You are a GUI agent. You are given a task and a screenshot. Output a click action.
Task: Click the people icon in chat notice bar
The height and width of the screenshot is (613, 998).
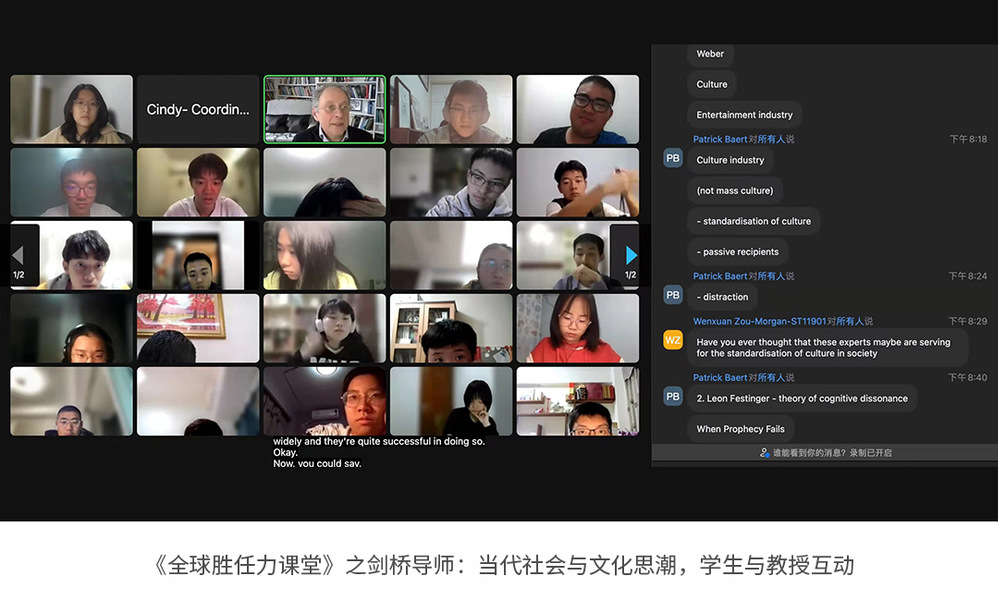[x=765, y=453]
